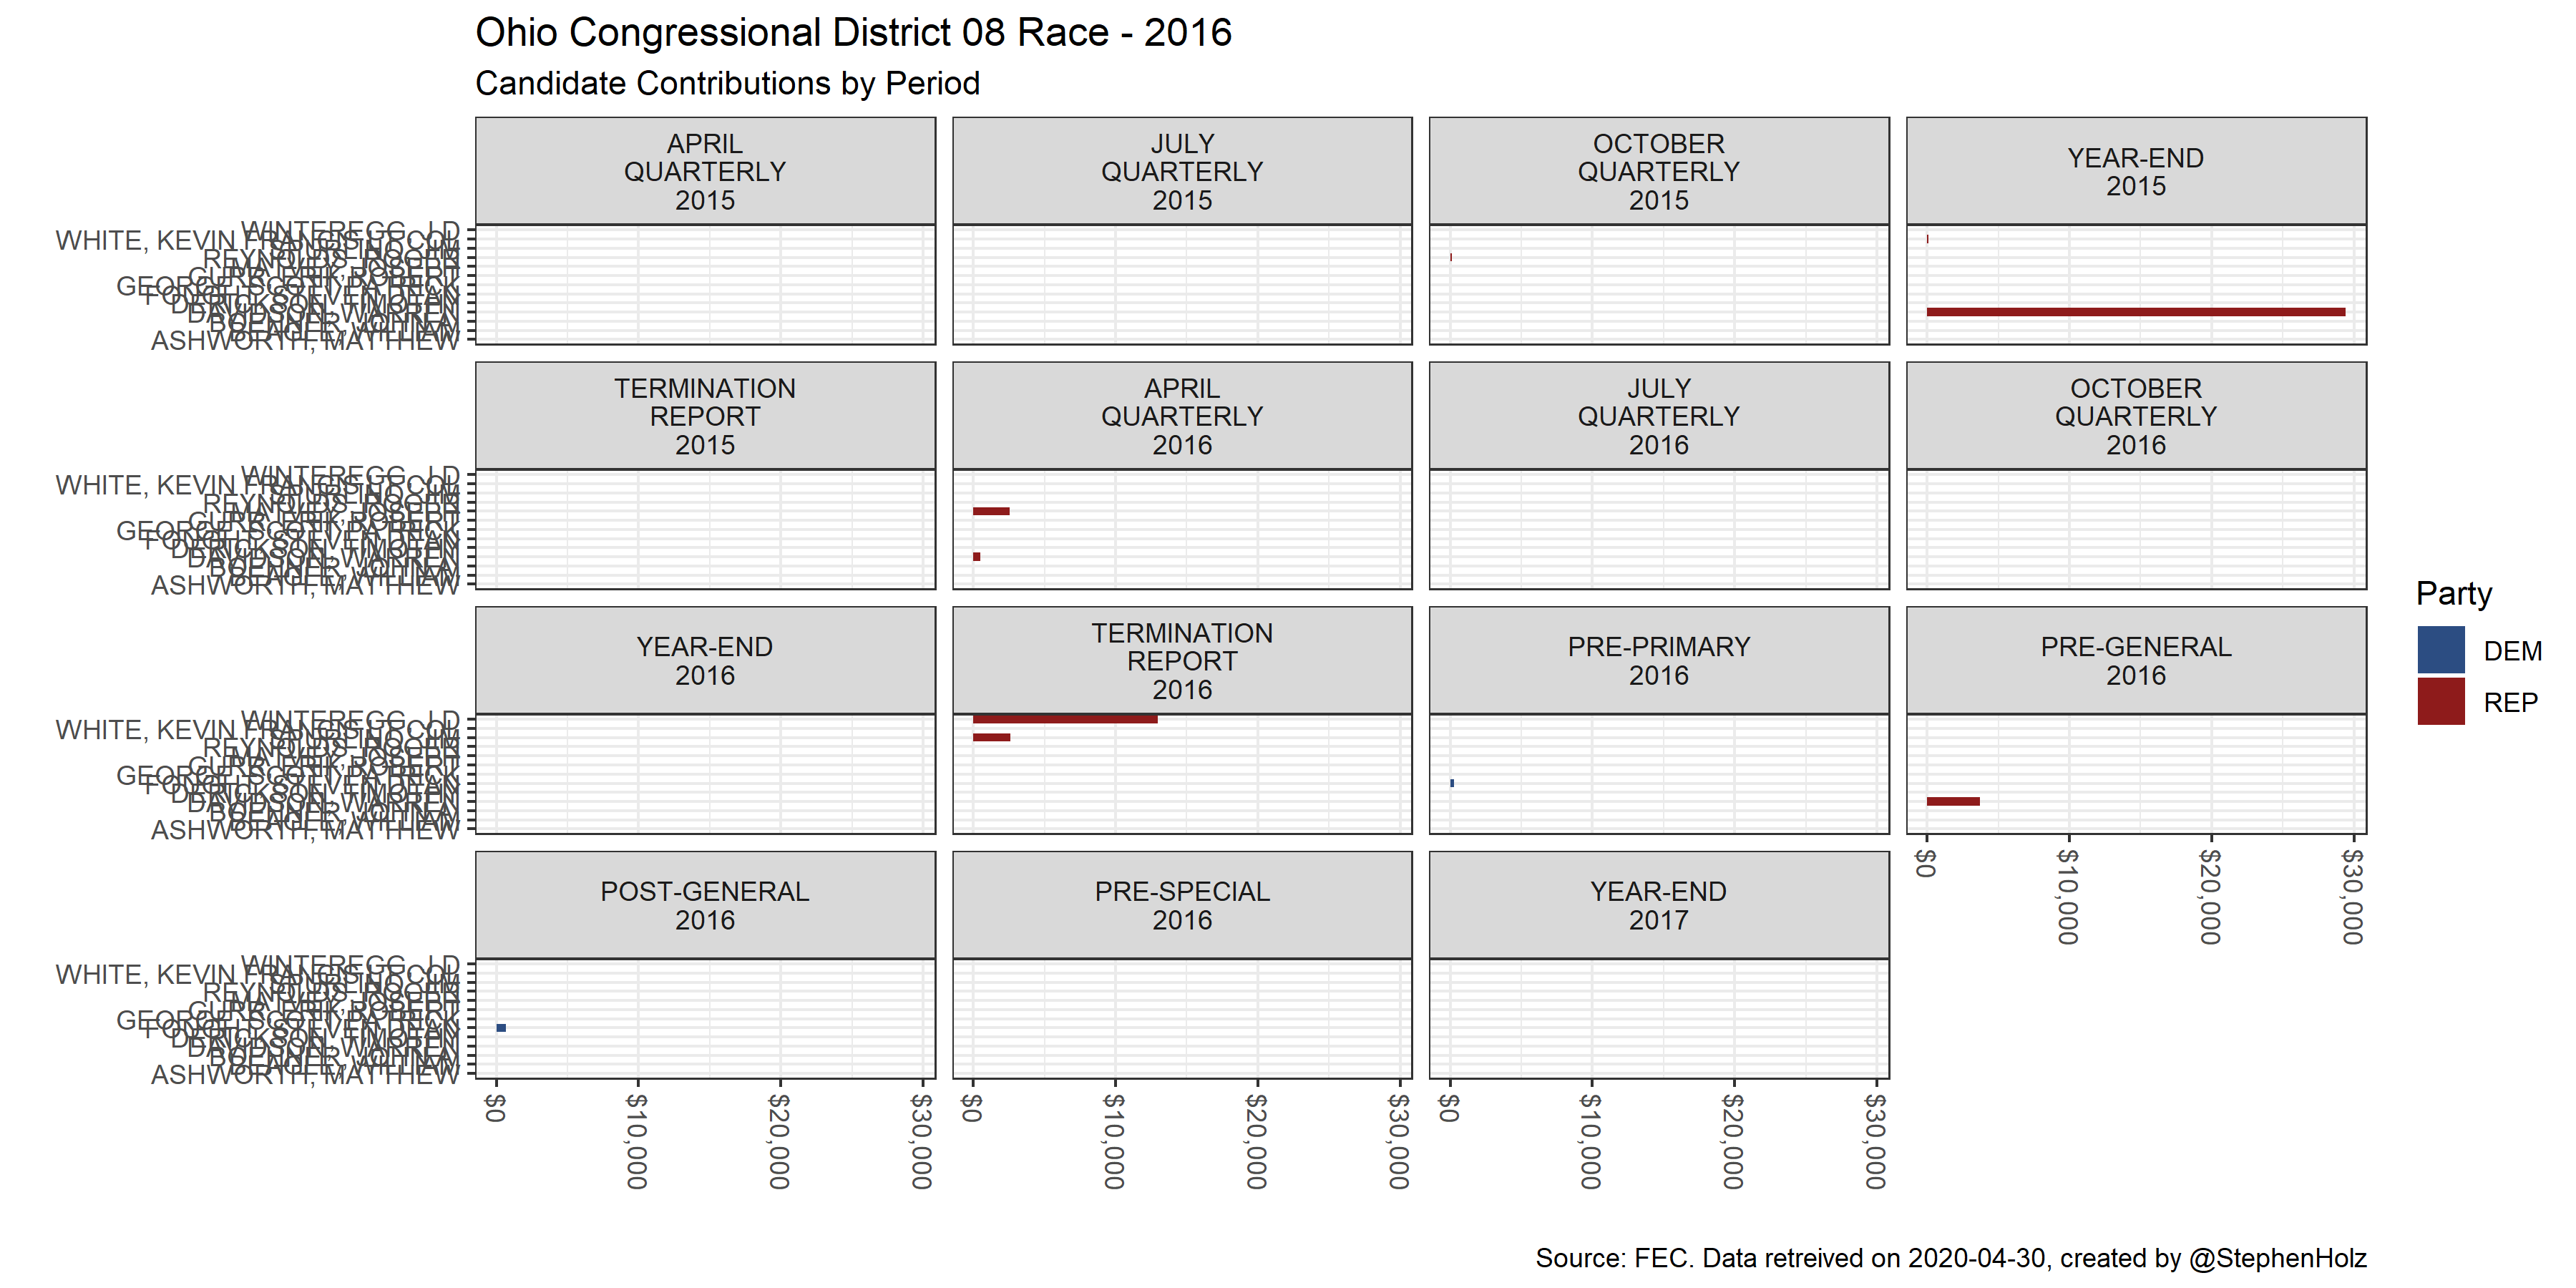Click the OCTOBER QUARTERLY 2015 panel header
2576x1288 pixels.
click(1658, 171)
